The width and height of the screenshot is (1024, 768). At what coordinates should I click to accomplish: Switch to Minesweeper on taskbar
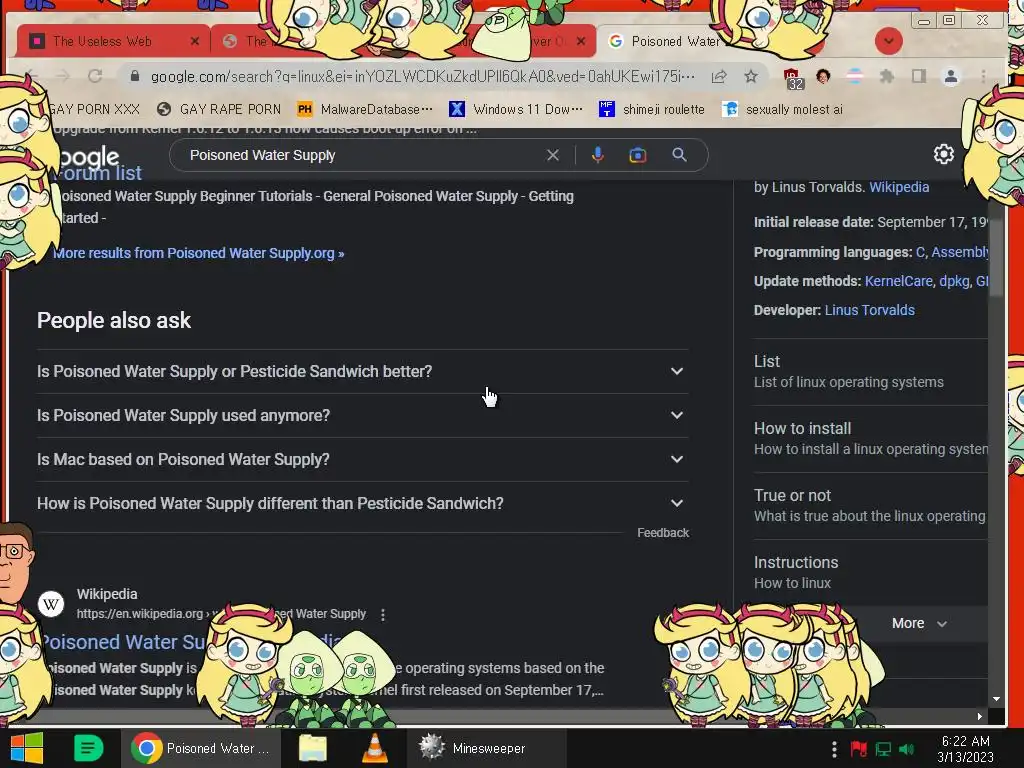click(x=487, y=748)
